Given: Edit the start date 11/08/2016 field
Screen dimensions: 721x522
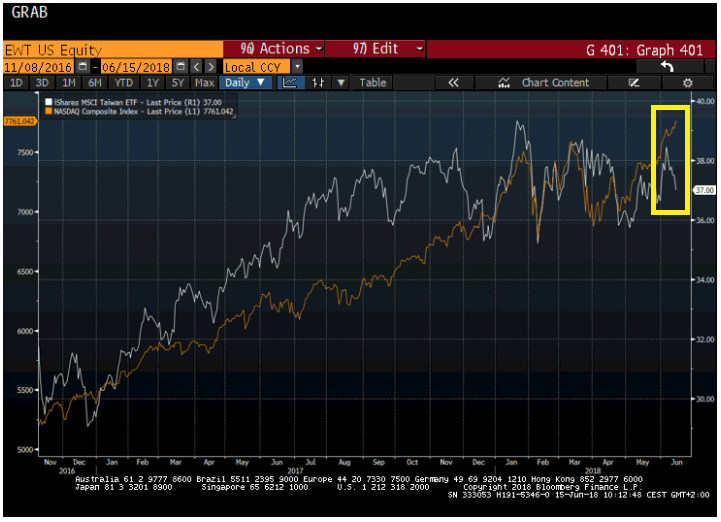Looking at the screenshot, I should tap(39, 67).
